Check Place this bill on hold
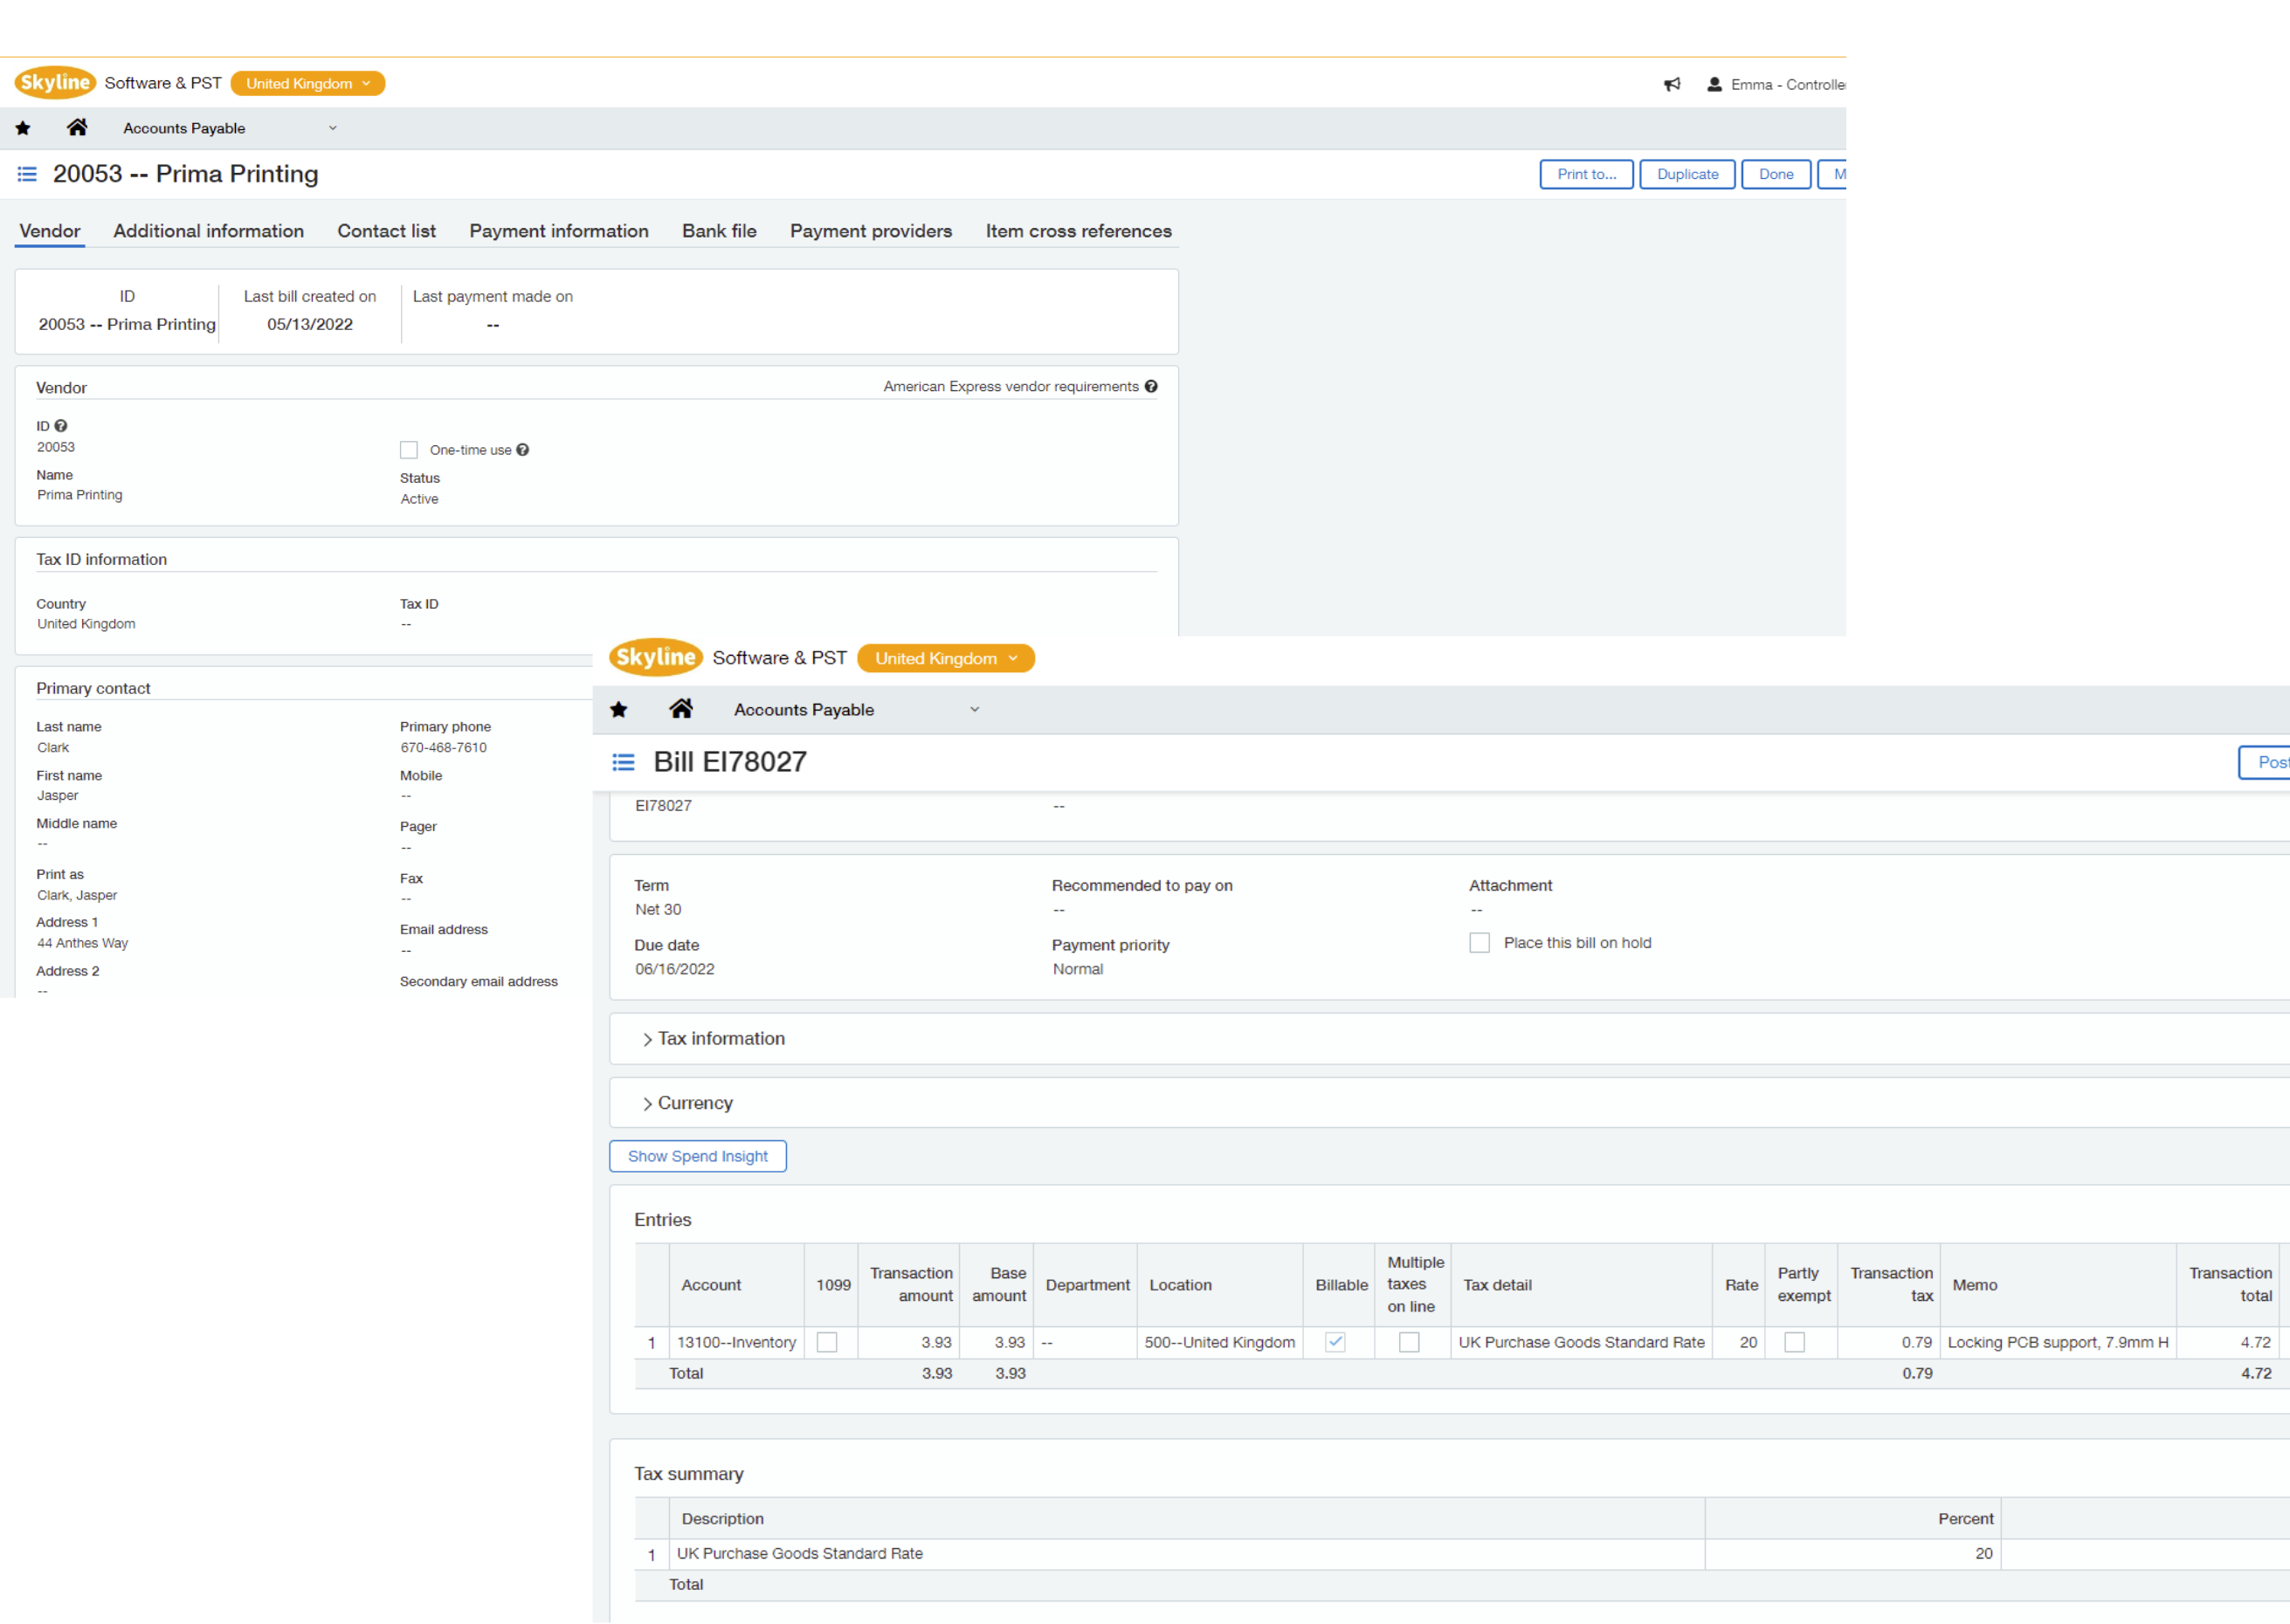Screen dimensions: 2290x1624 point(1479,943)
